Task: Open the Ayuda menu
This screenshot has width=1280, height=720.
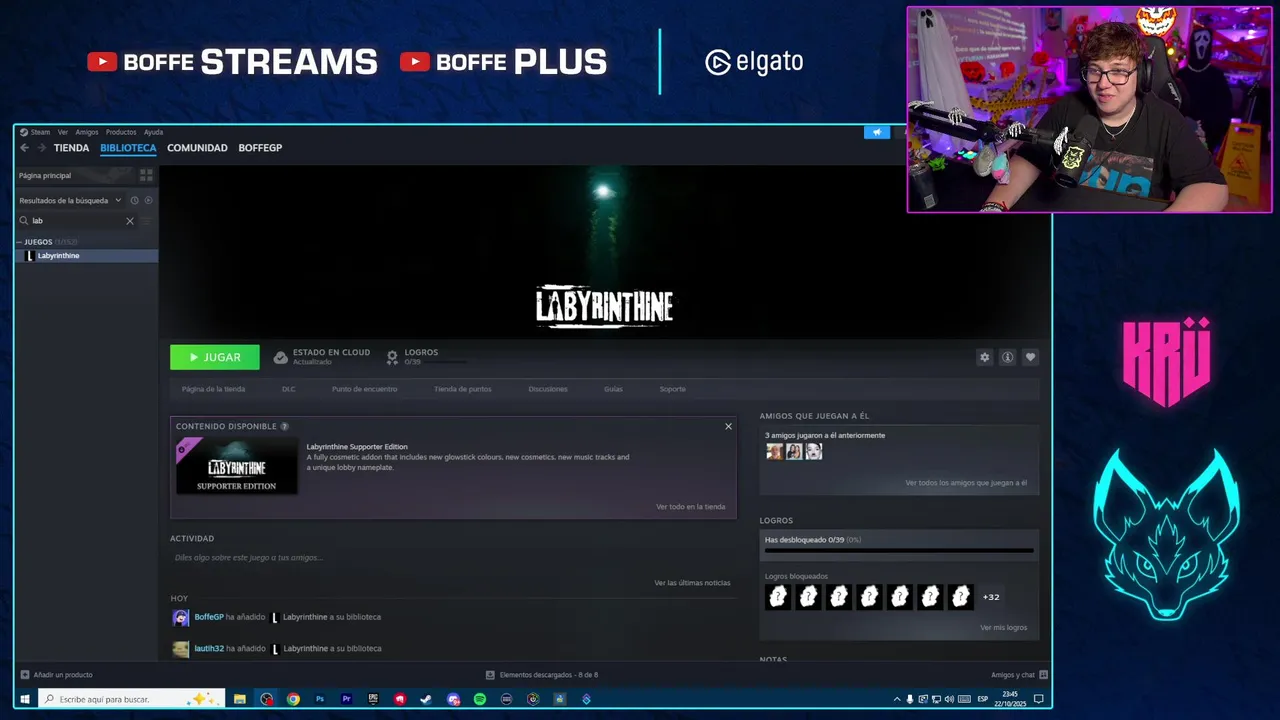Action: (x=153, y=132)
